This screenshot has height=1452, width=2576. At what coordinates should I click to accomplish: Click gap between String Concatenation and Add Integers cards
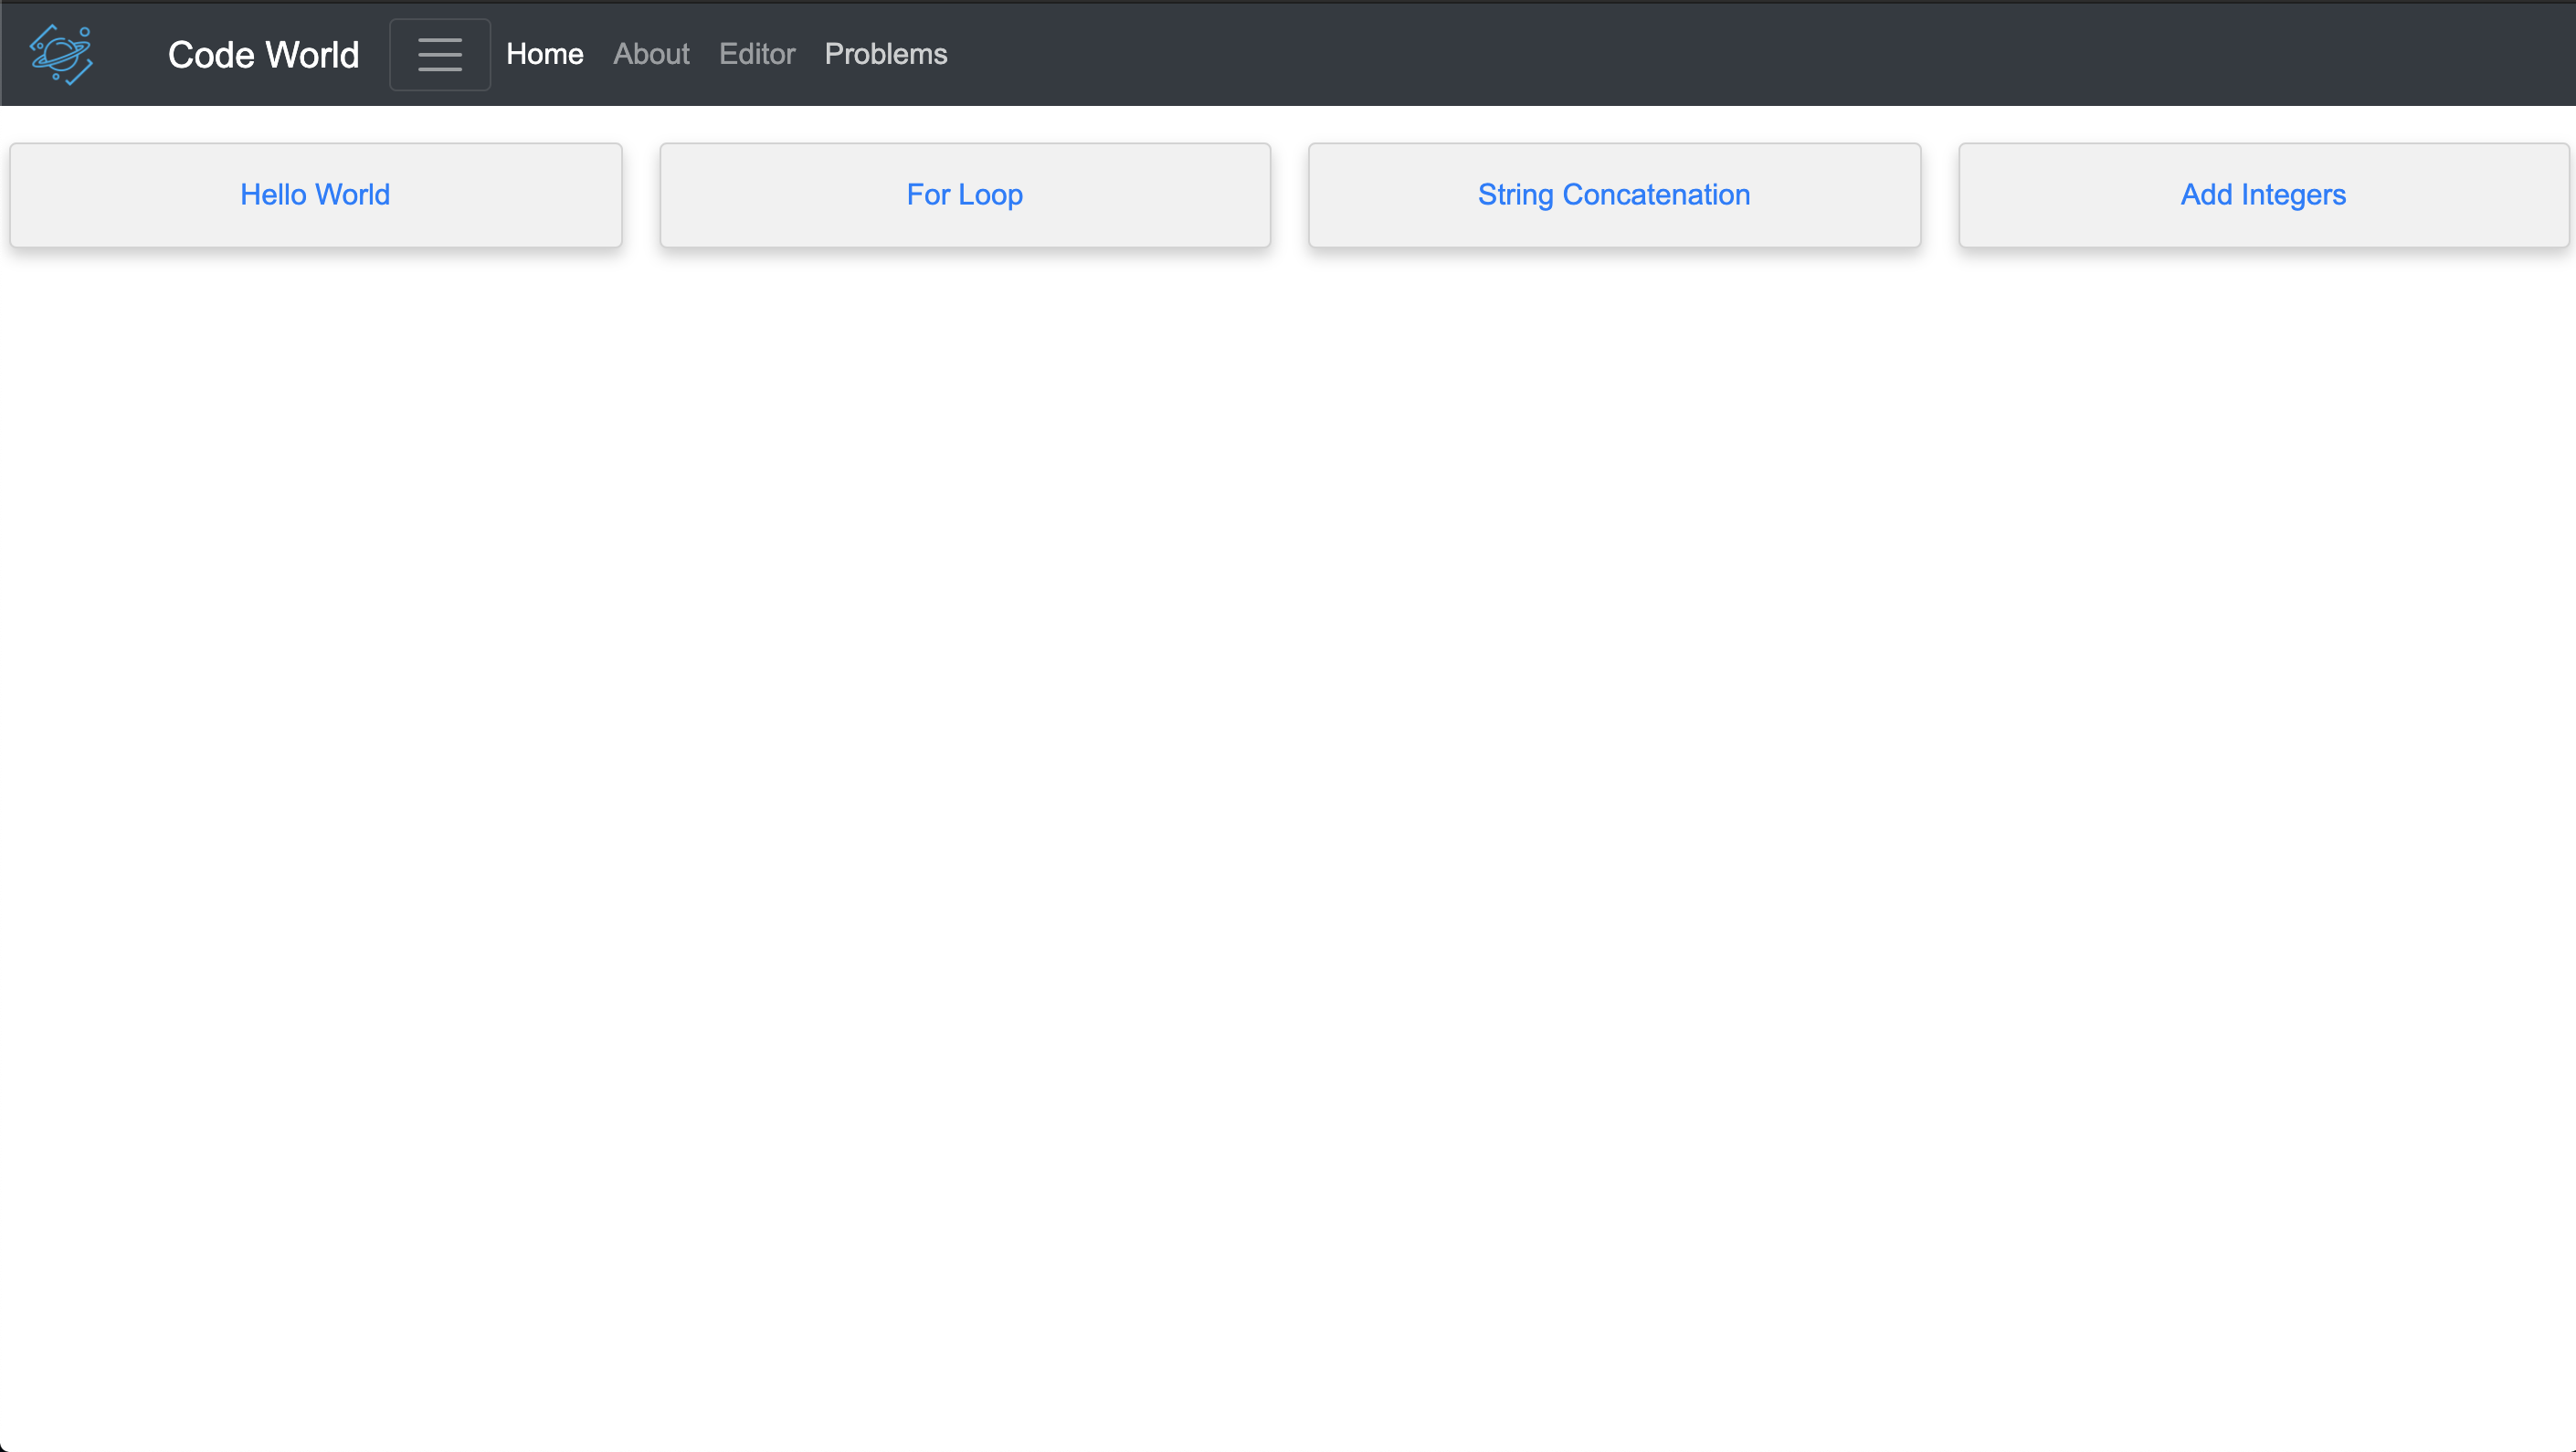click(x=1940, y=195)
